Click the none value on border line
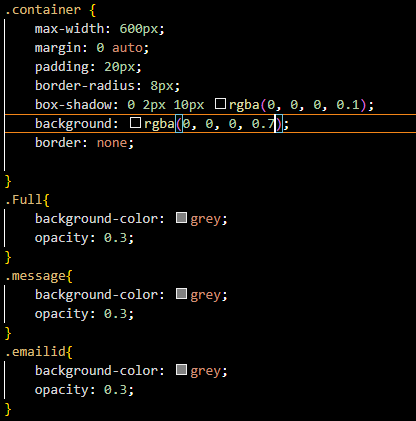 [112, 143]
